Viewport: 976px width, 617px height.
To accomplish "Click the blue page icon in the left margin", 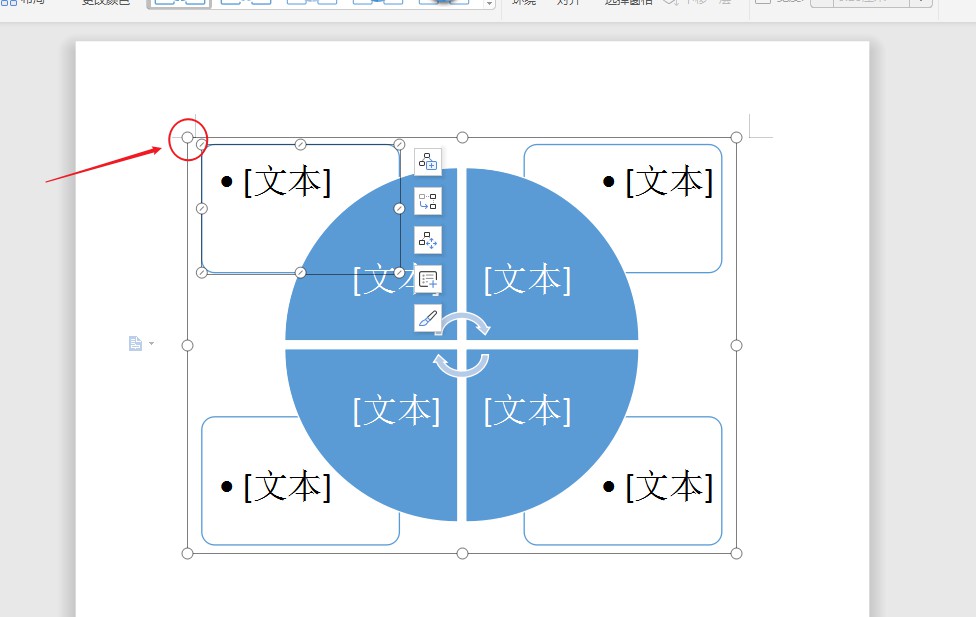I will pyautogui.click(x=135, y=343).
